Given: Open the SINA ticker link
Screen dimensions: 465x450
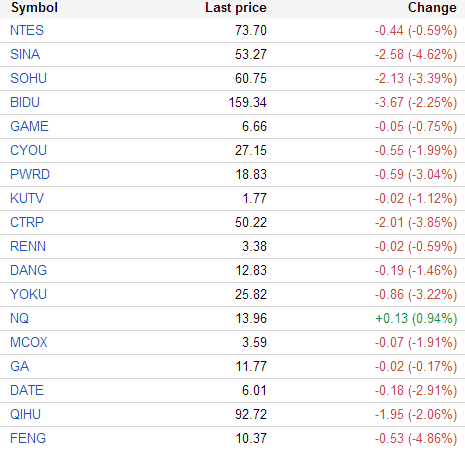Looking at the screenshot, I should pyautogui.click(x=25, y=54).
